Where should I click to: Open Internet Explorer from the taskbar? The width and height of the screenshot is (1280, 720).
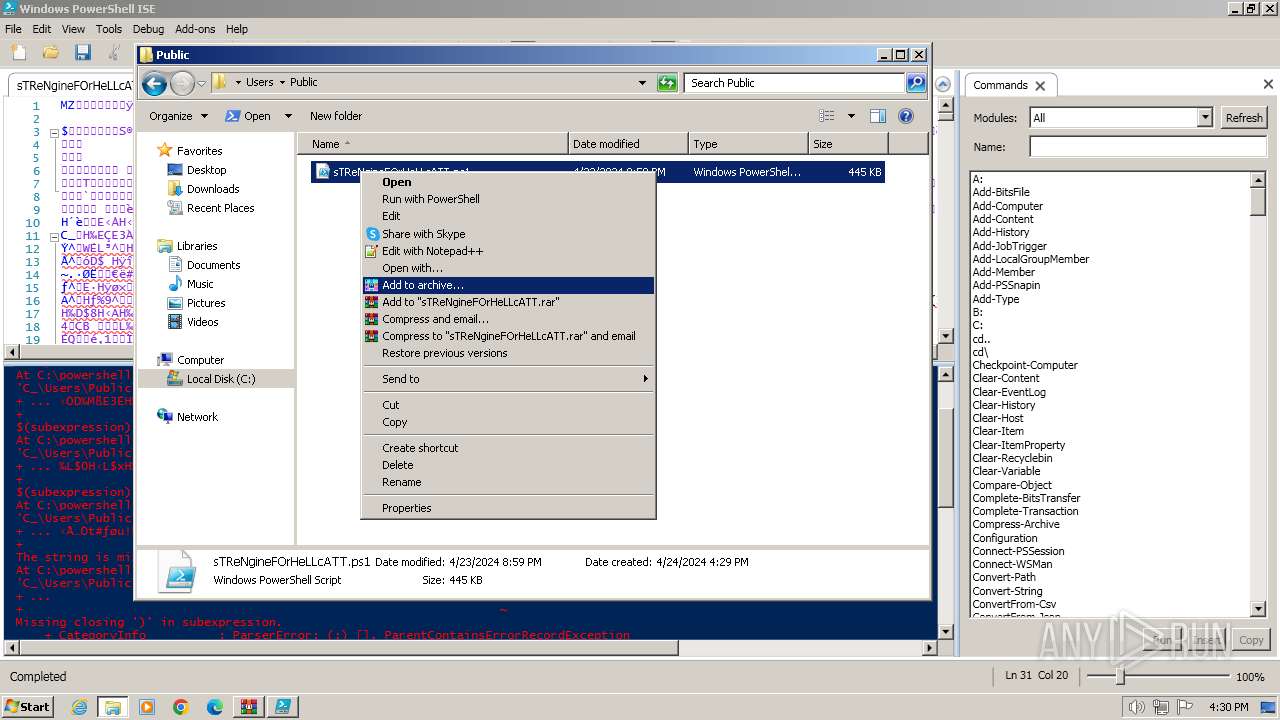point(79,707)
